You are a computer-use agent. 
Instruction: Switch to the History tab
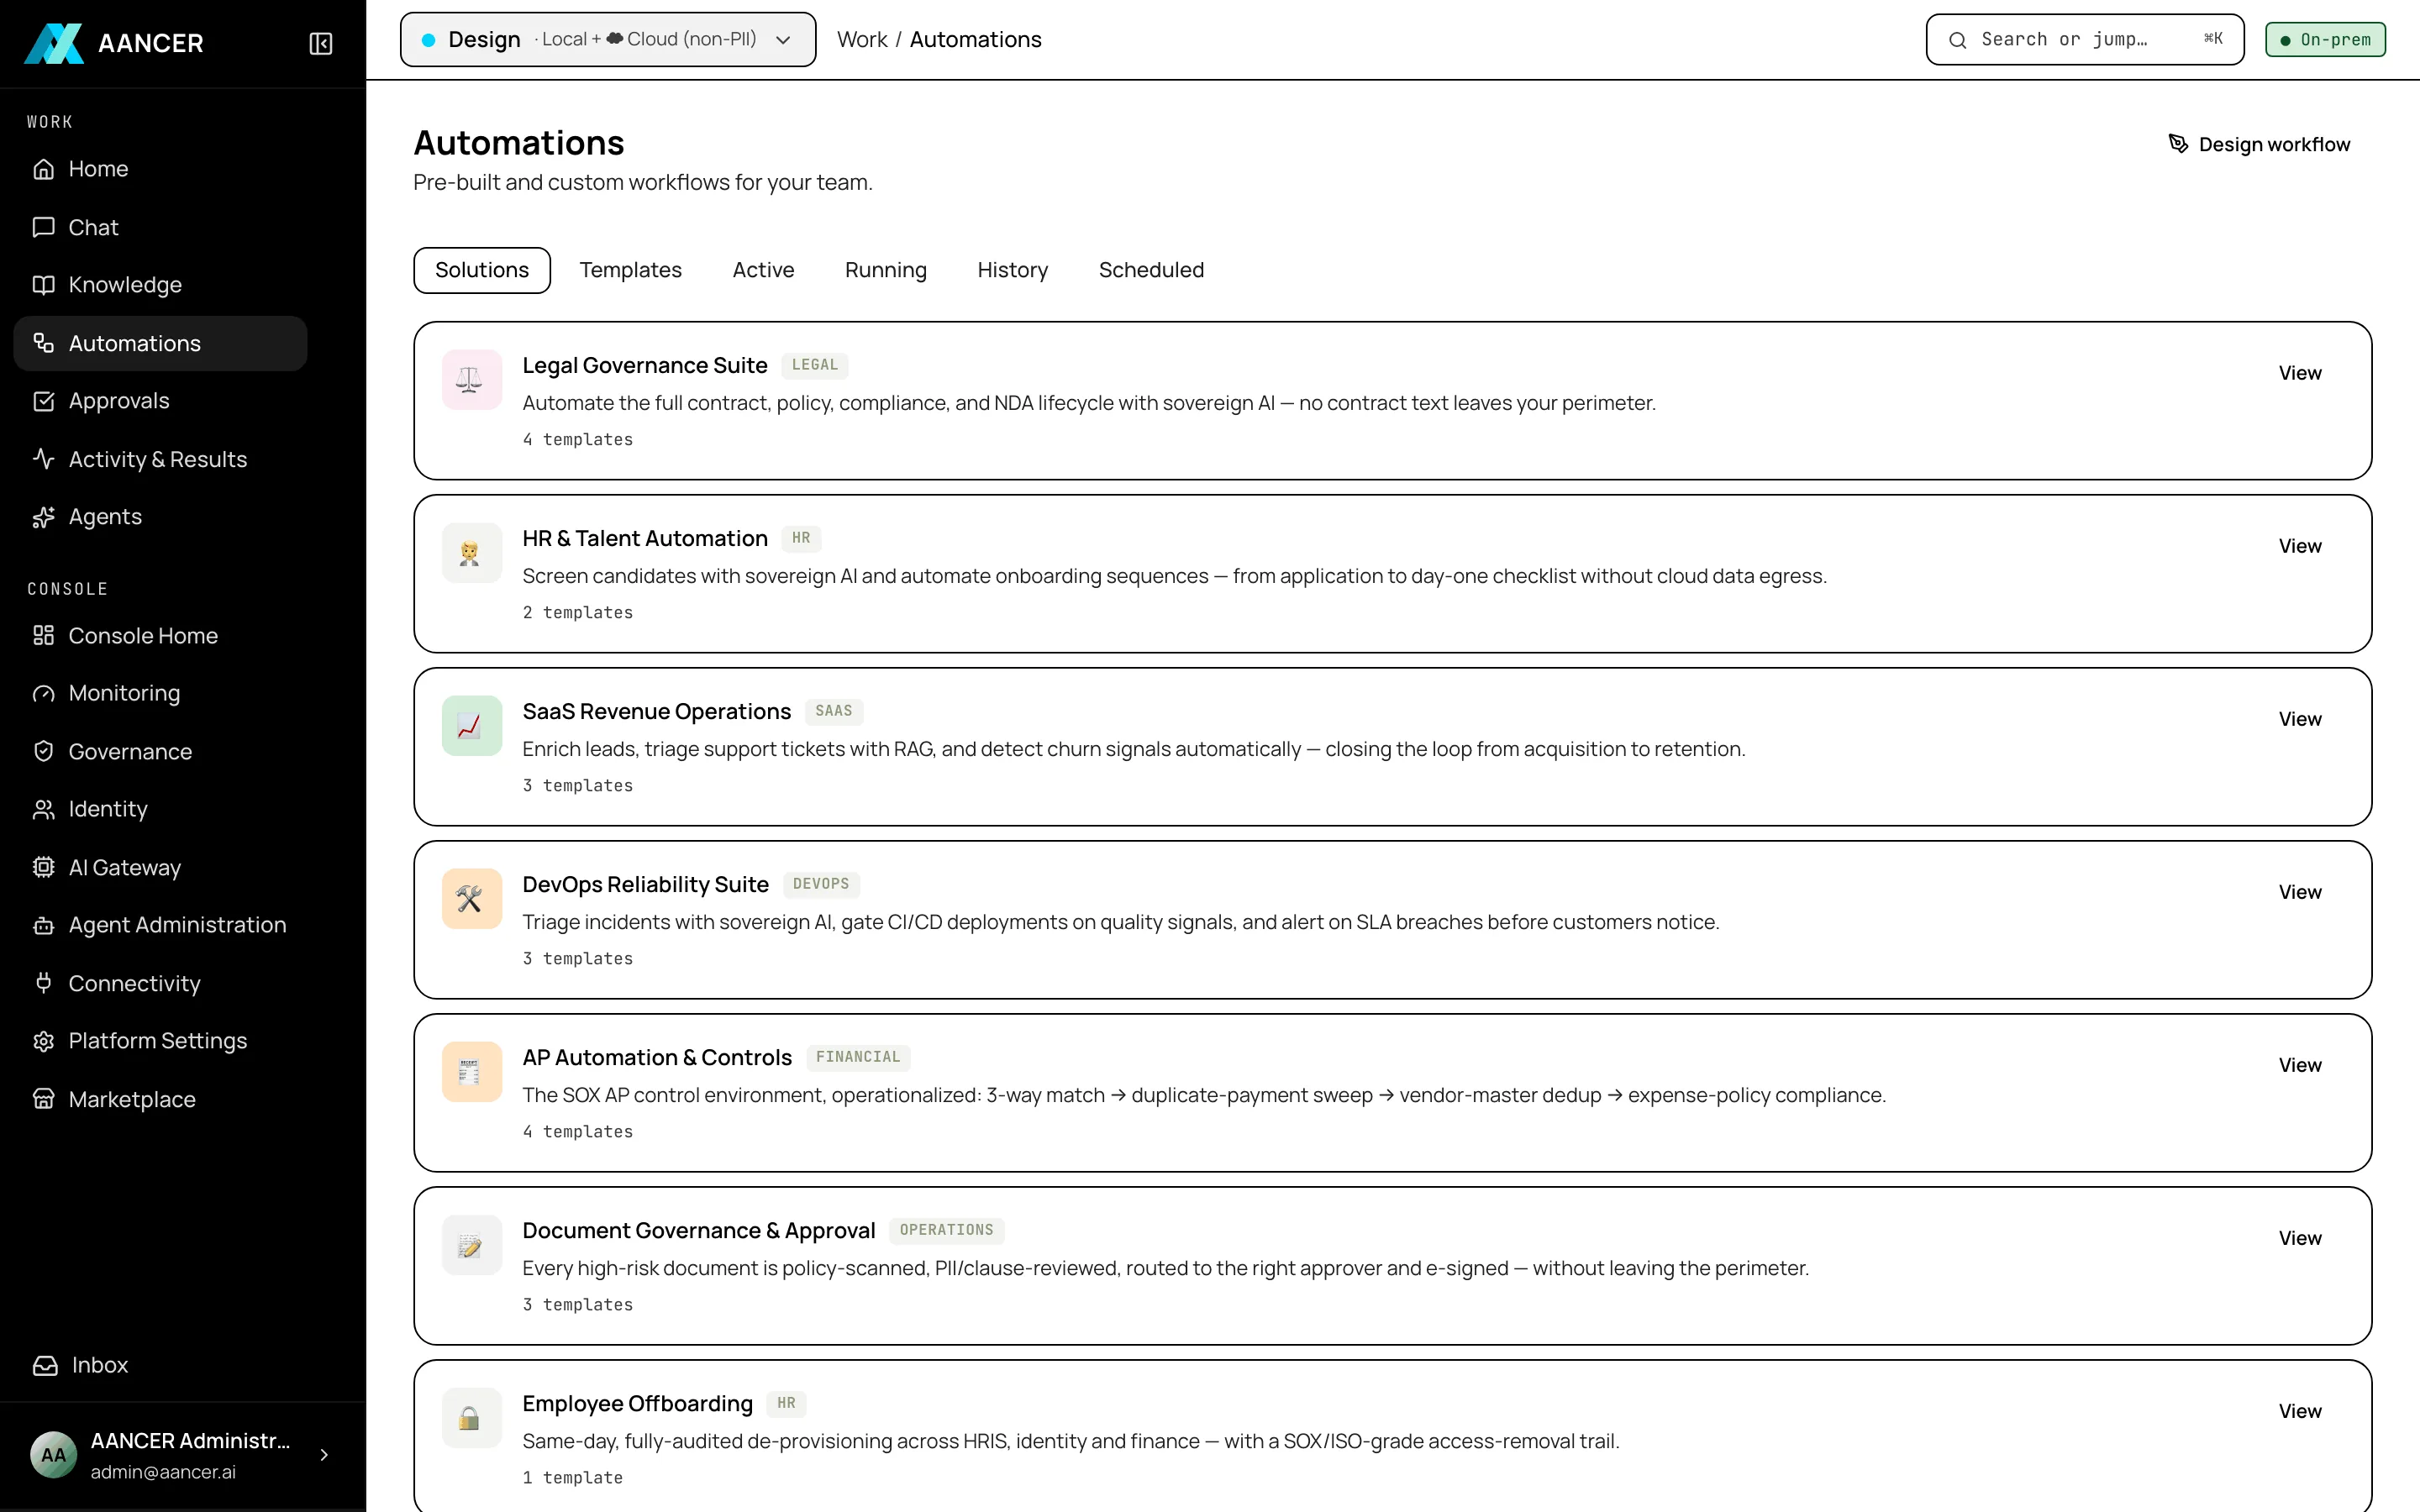point(1013,270)
